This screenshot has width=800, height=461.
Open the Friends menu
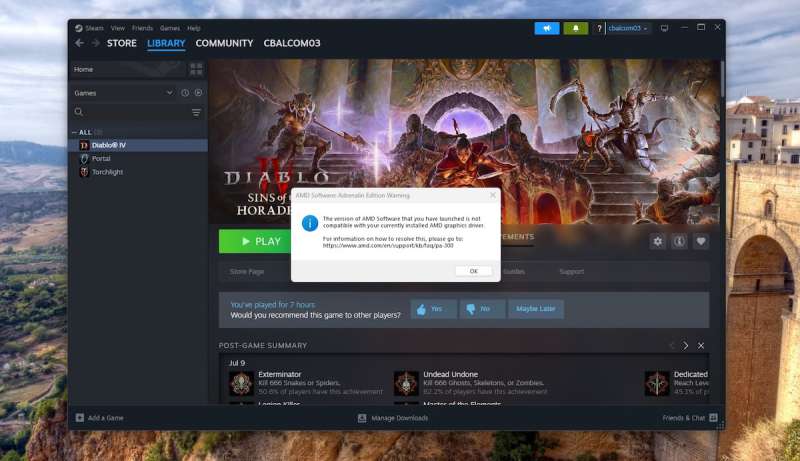[x=142, y=28]
